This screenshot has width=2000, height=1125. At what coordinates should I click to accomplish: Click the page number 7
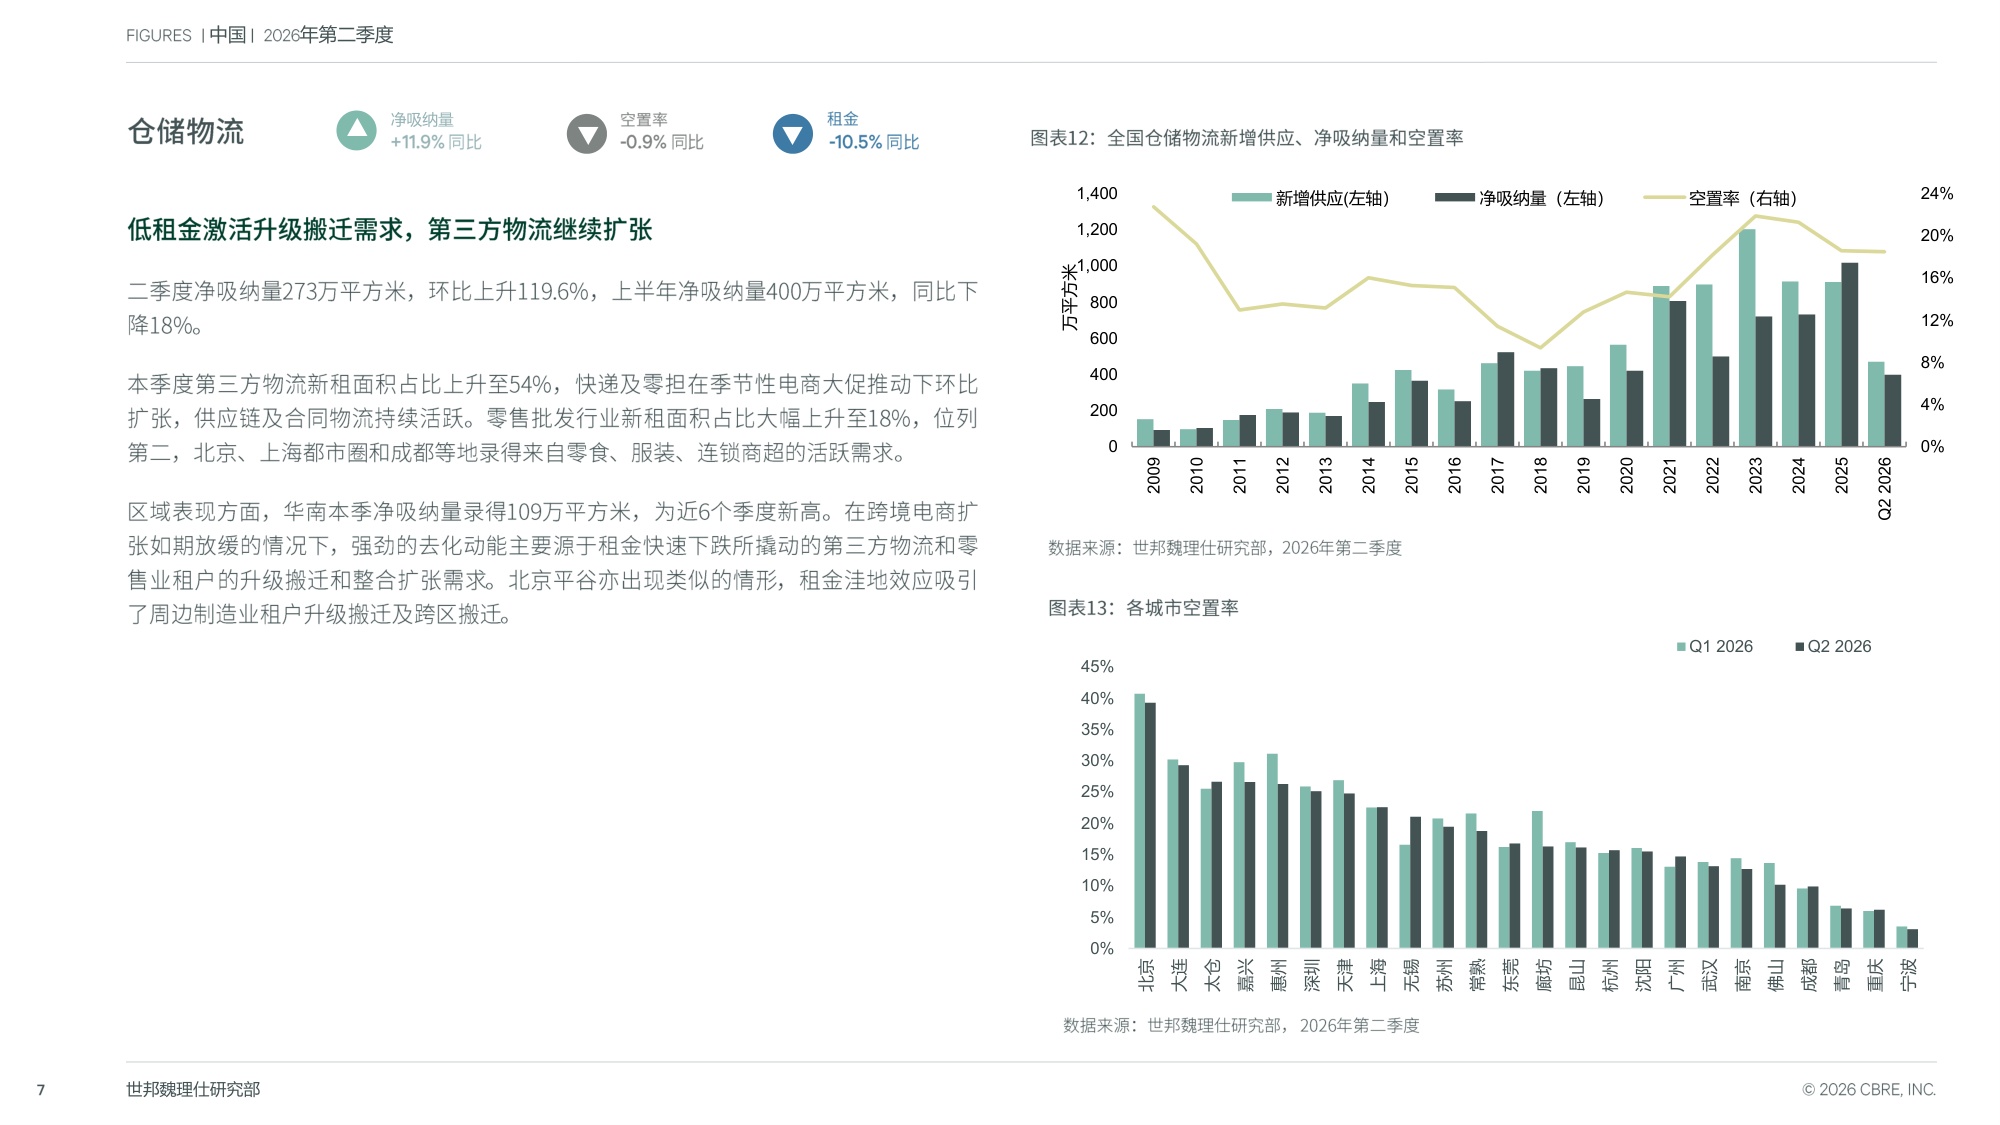(x=41, y=1090)
